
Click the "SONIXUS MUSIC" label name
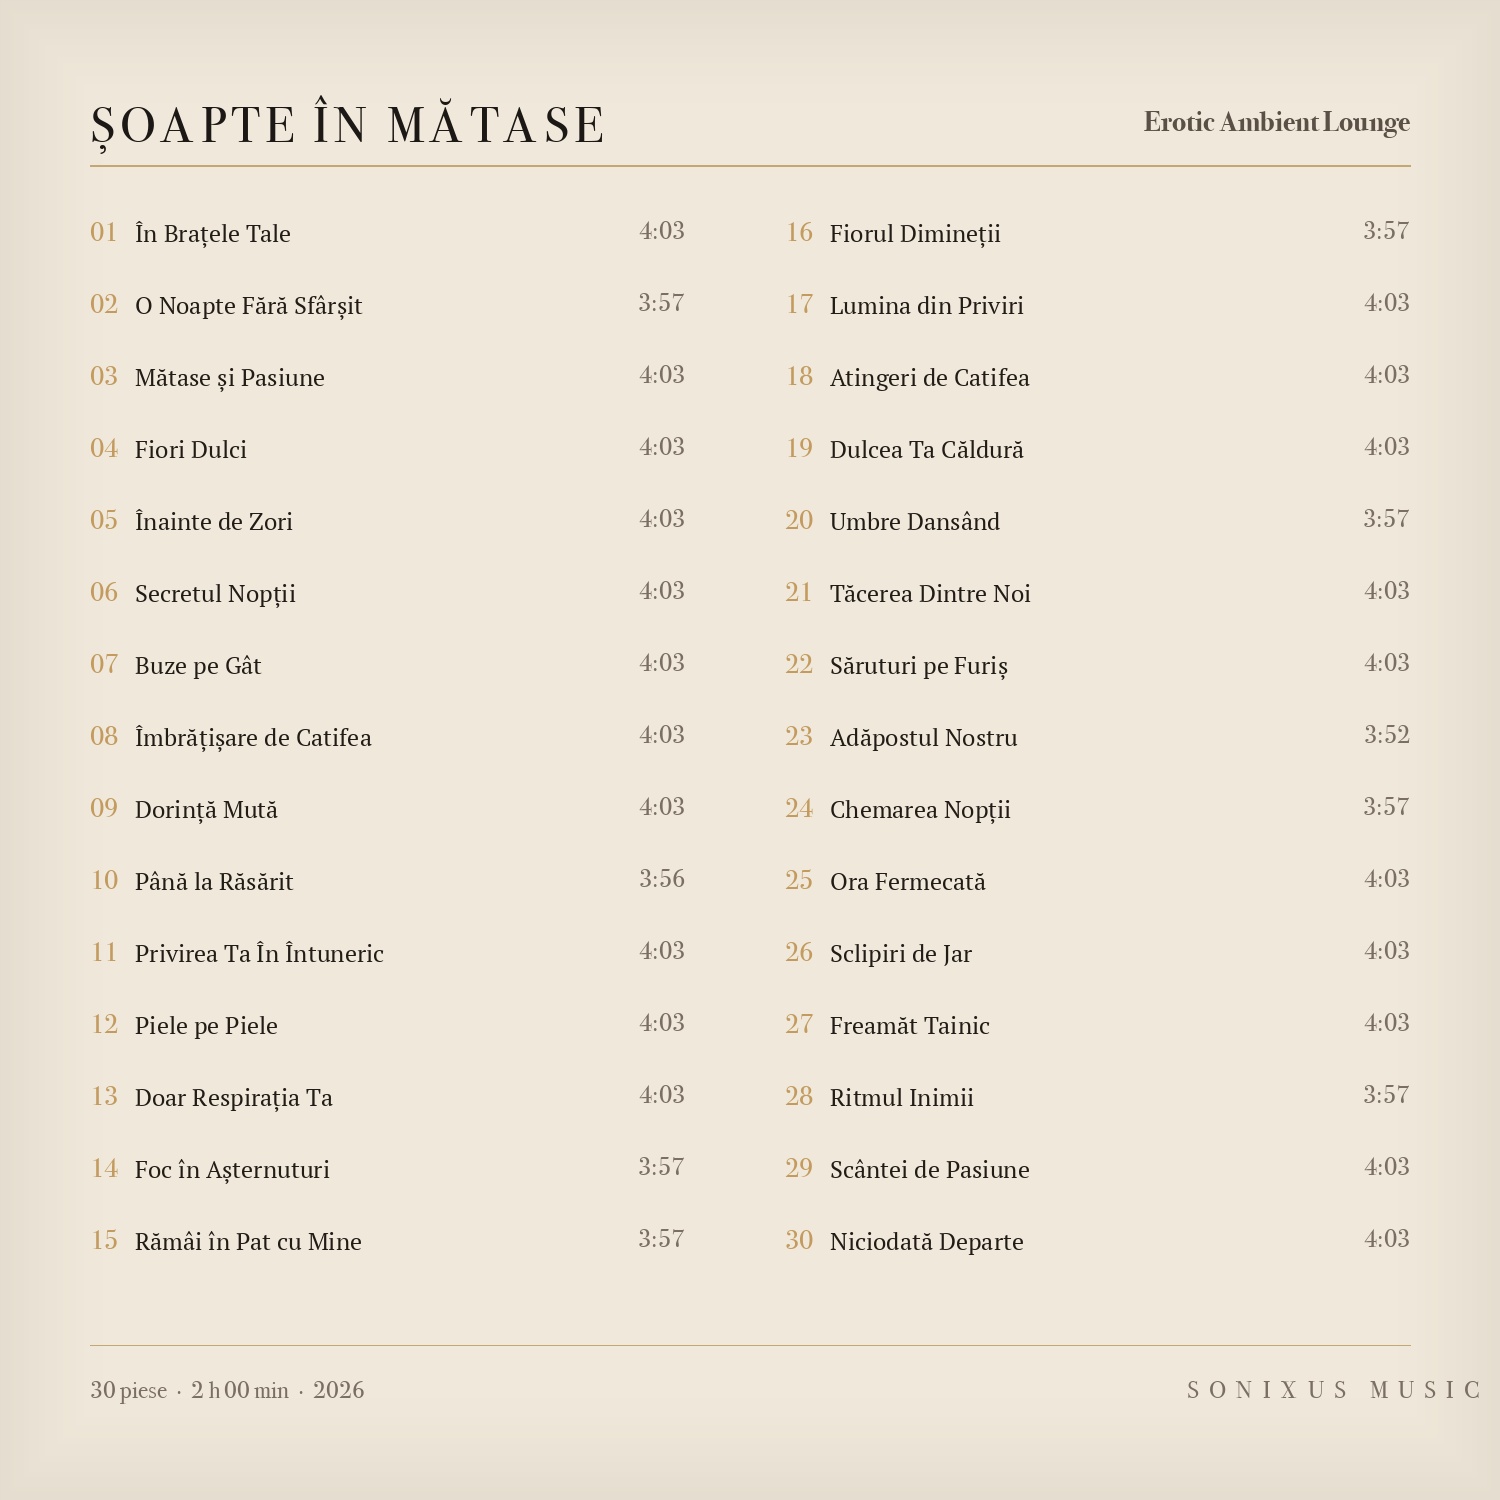[x=1333, y=1390]
